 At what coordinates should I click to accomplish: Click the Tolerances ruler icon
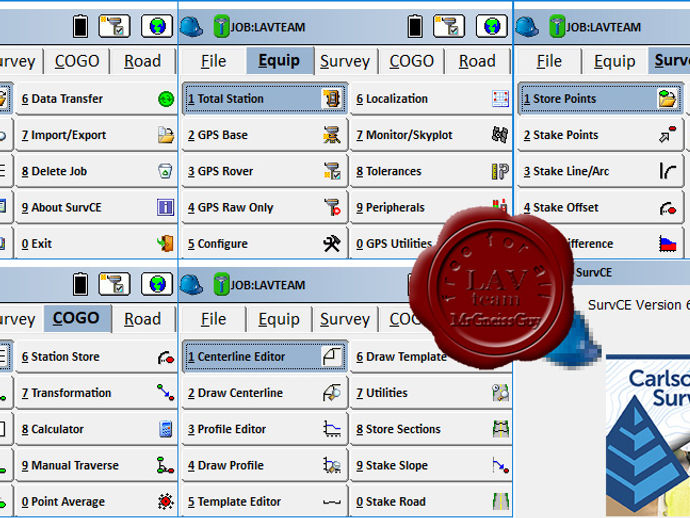point(500,171)
